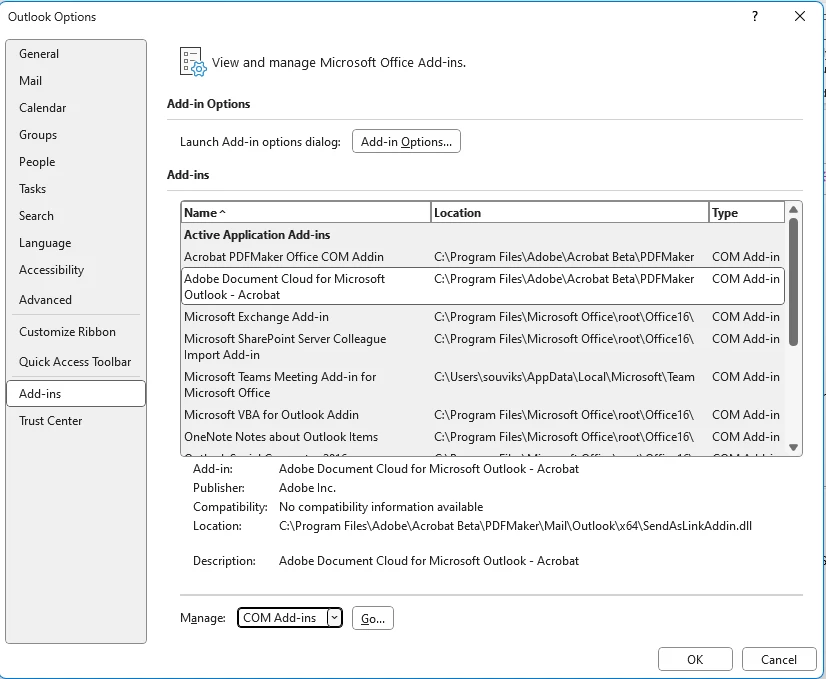826x679 pixels.
Task: Go to Groups options
Action: coord(76,134)
